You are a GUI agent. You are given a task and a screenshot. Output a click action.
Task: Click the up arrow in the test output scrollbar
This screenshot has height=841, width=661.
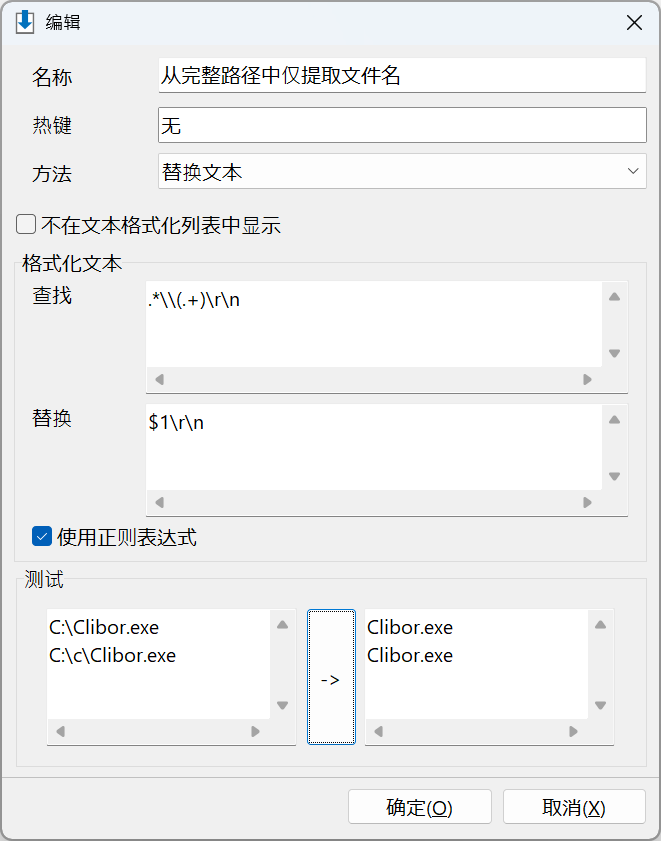point(600,625)
